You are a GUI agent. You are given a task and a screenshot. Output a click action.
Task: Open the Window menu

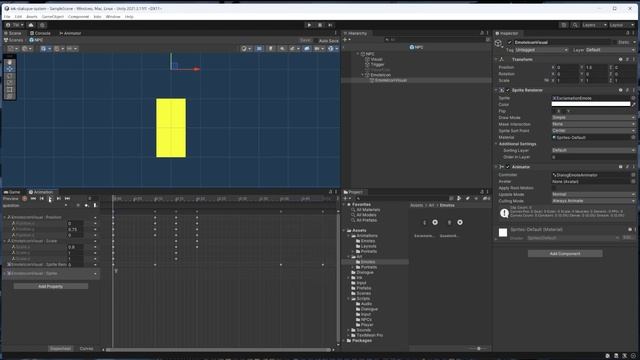pyautogui.click(x=113, y=17)
